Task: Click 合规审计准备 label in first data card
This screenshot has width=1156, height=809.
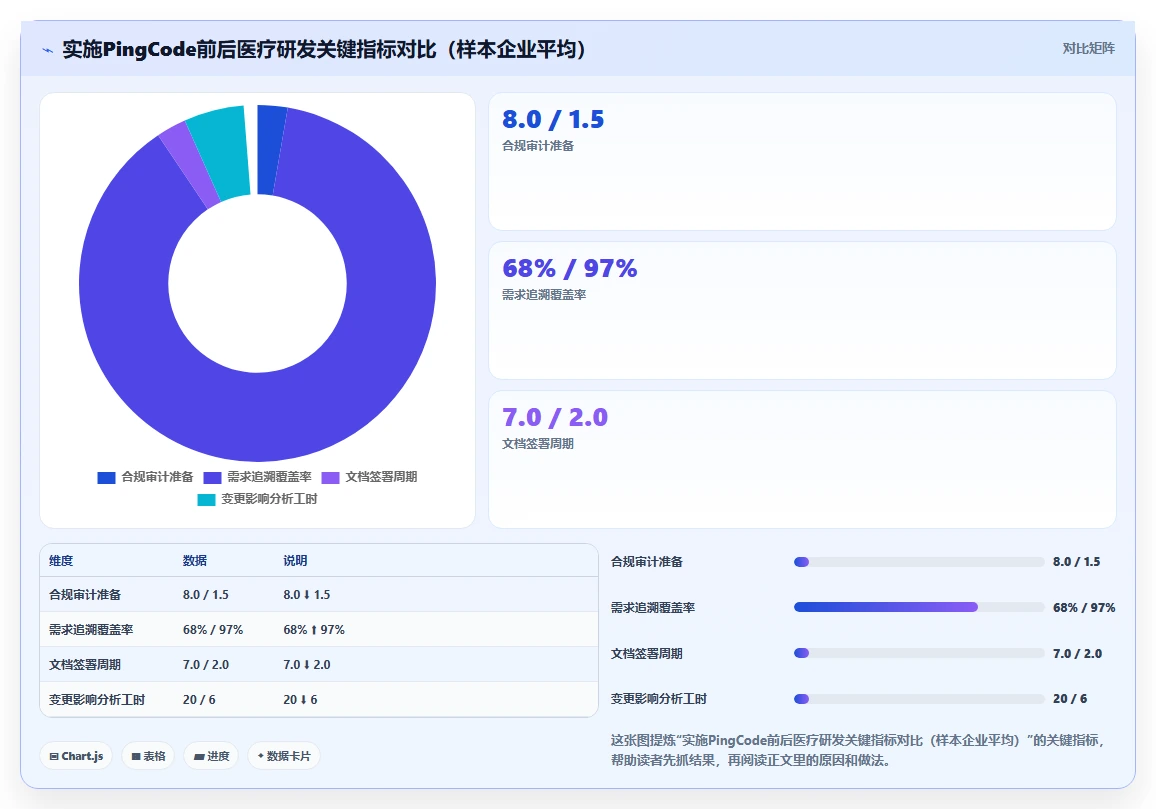Action: 537,146
